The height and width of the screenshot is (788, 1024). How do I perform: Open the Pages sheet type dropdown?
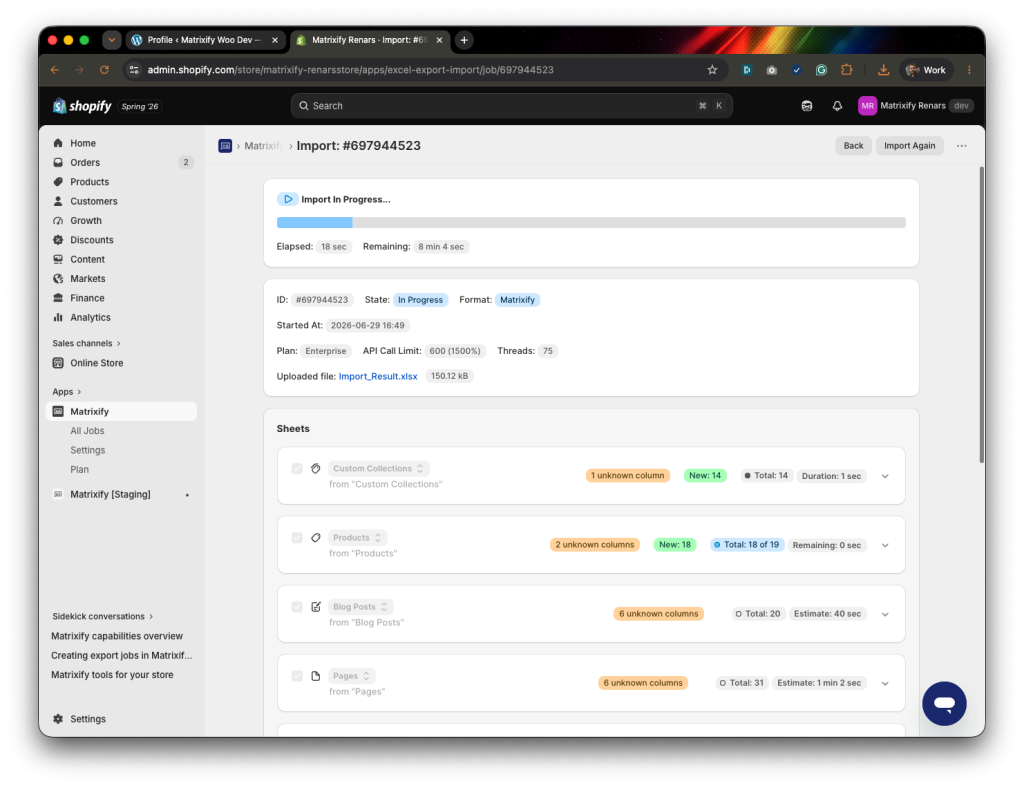[351, 676]
